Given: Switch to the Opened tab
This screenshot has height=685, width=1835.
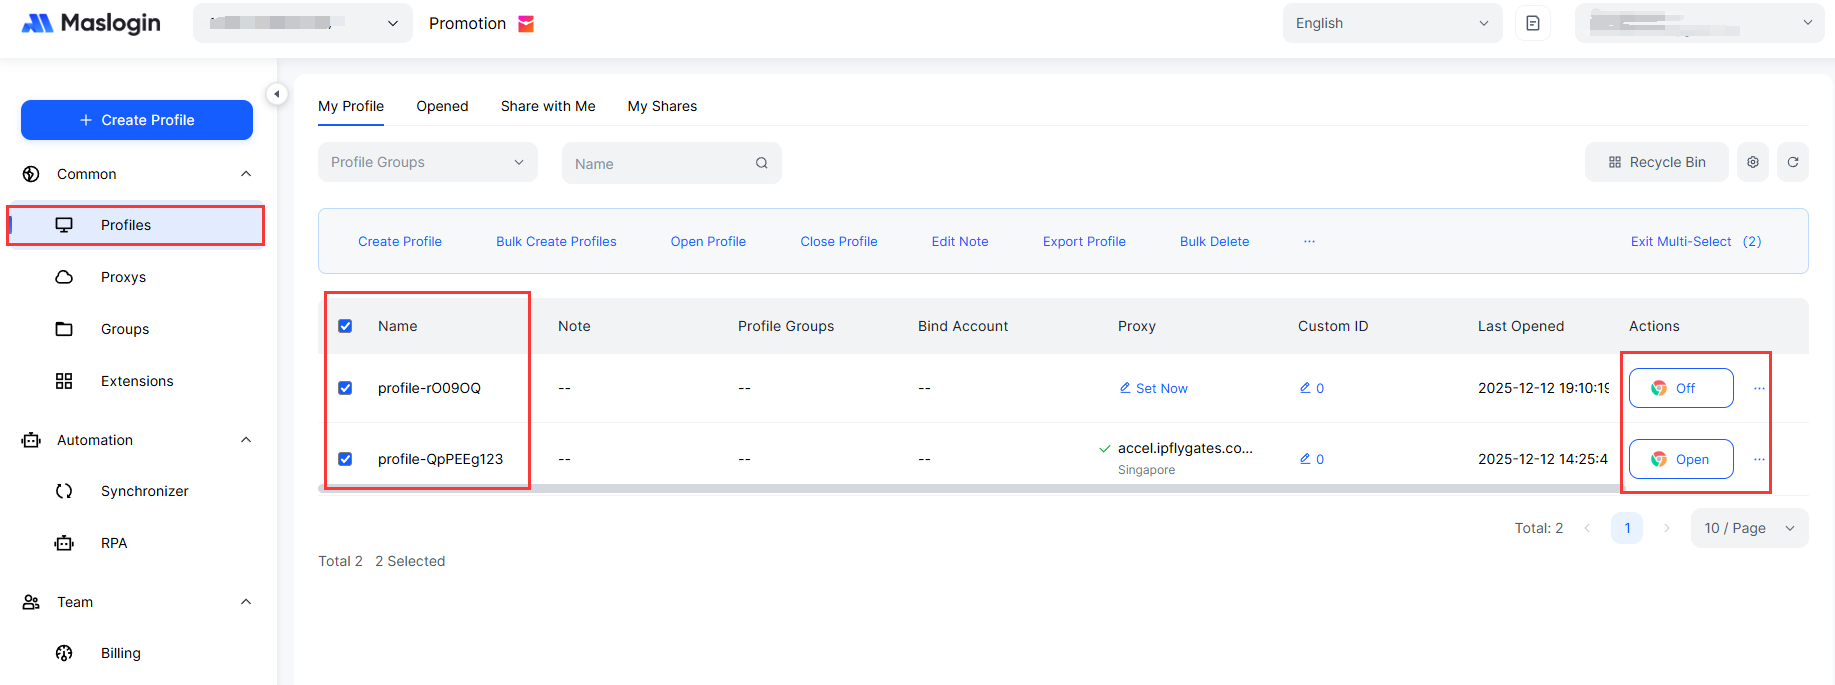Looking at the screenshot, I should coord(442,106).
